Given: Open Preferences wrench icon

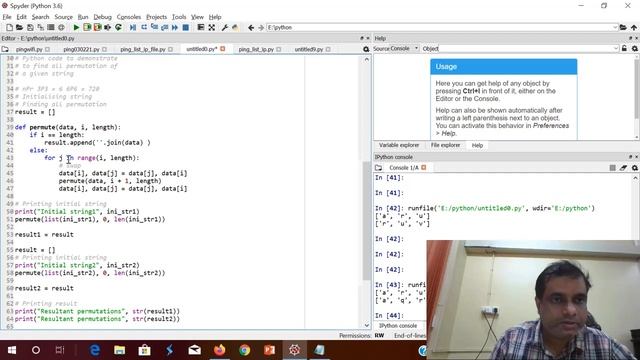Looking at the screenshot, I should [224, 27].
